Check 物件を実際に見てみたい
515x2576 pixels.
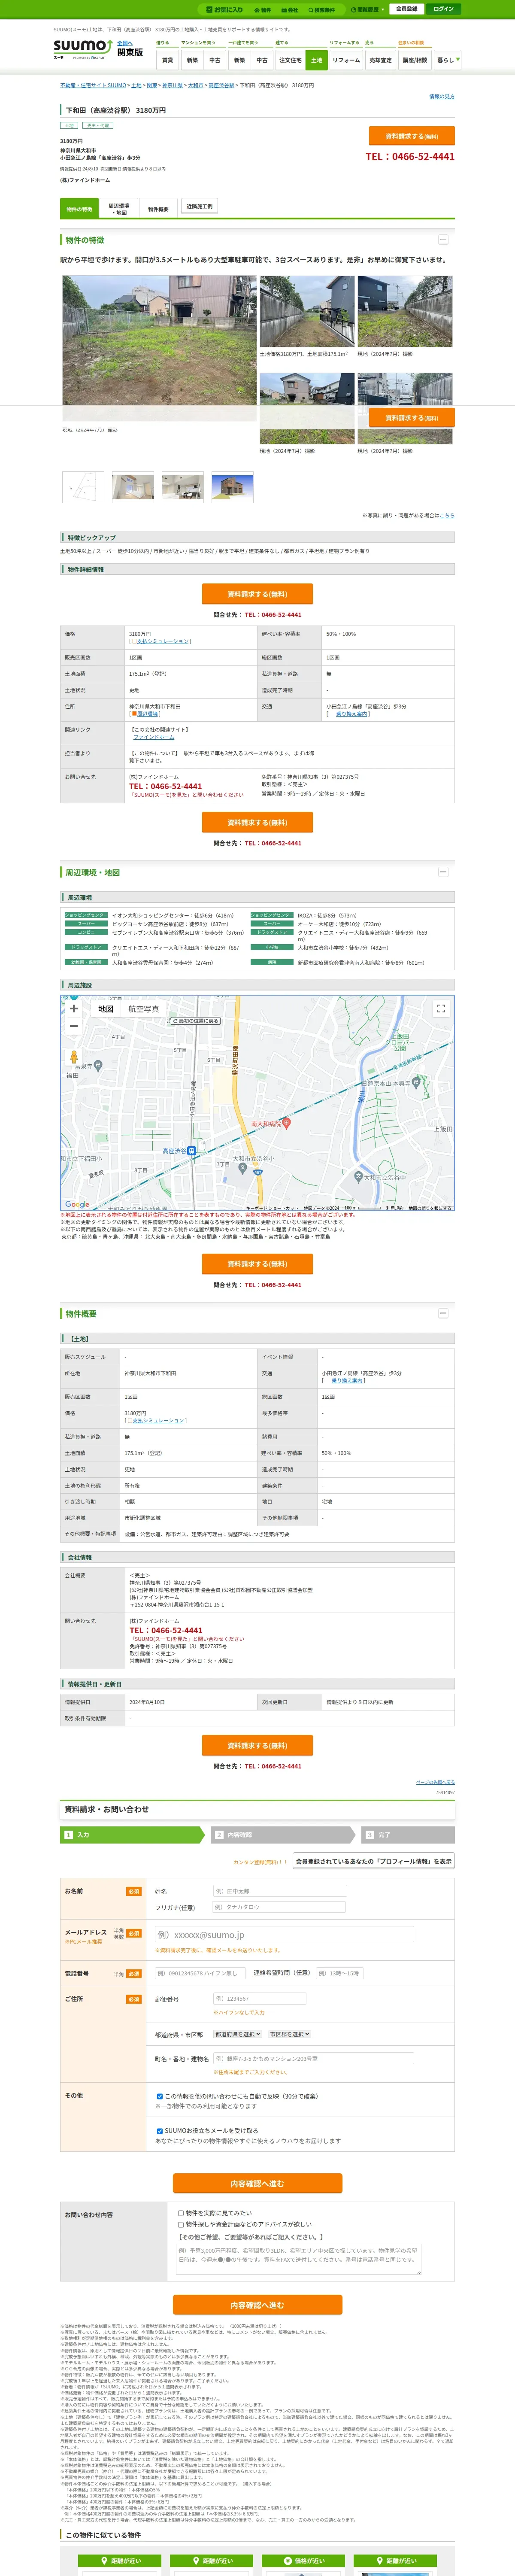[181, 2213]
